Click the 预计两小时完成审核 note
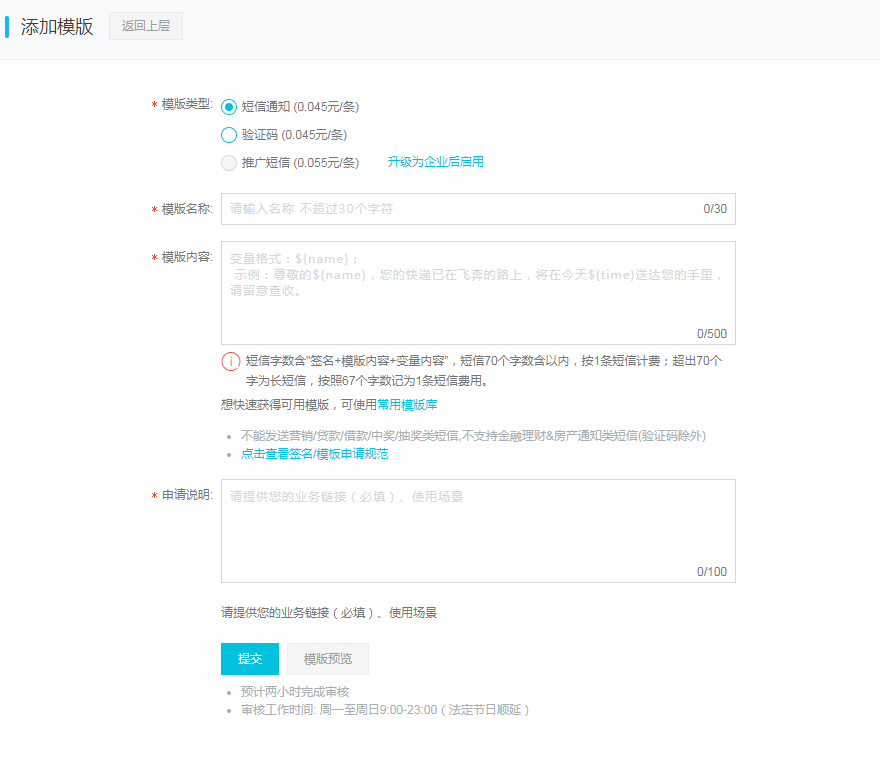The width and height of the screenshot is (880, 774). (x=295, y=691)
